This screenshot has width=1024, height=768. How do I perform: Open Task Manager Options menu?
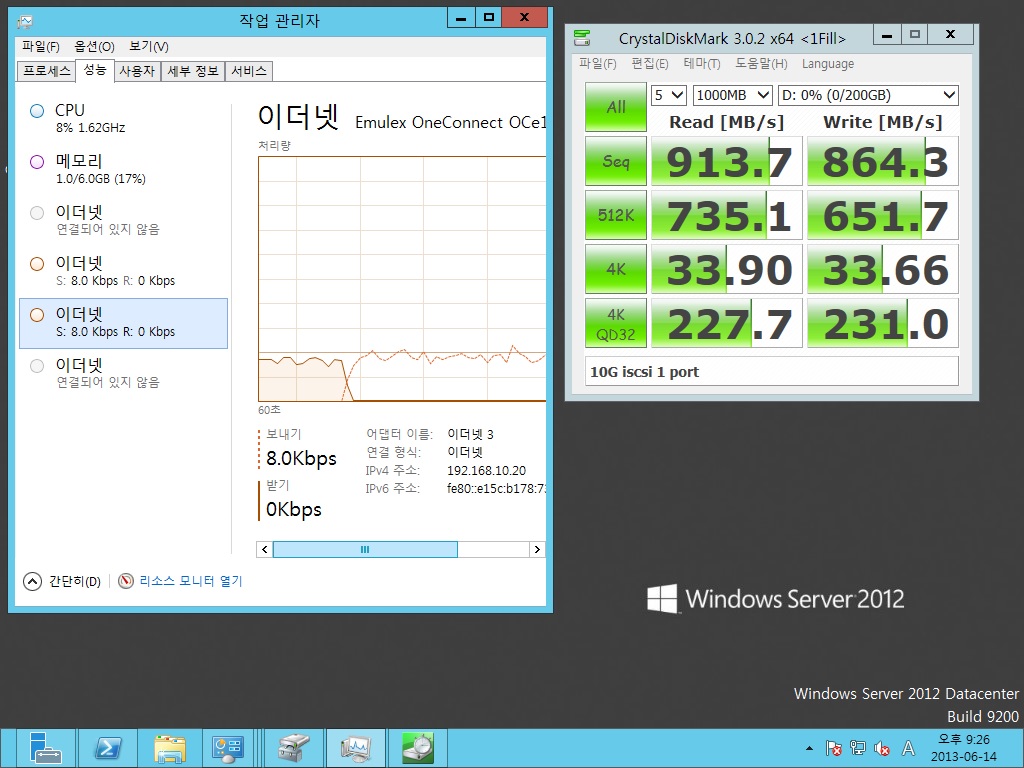pos(94,46)
